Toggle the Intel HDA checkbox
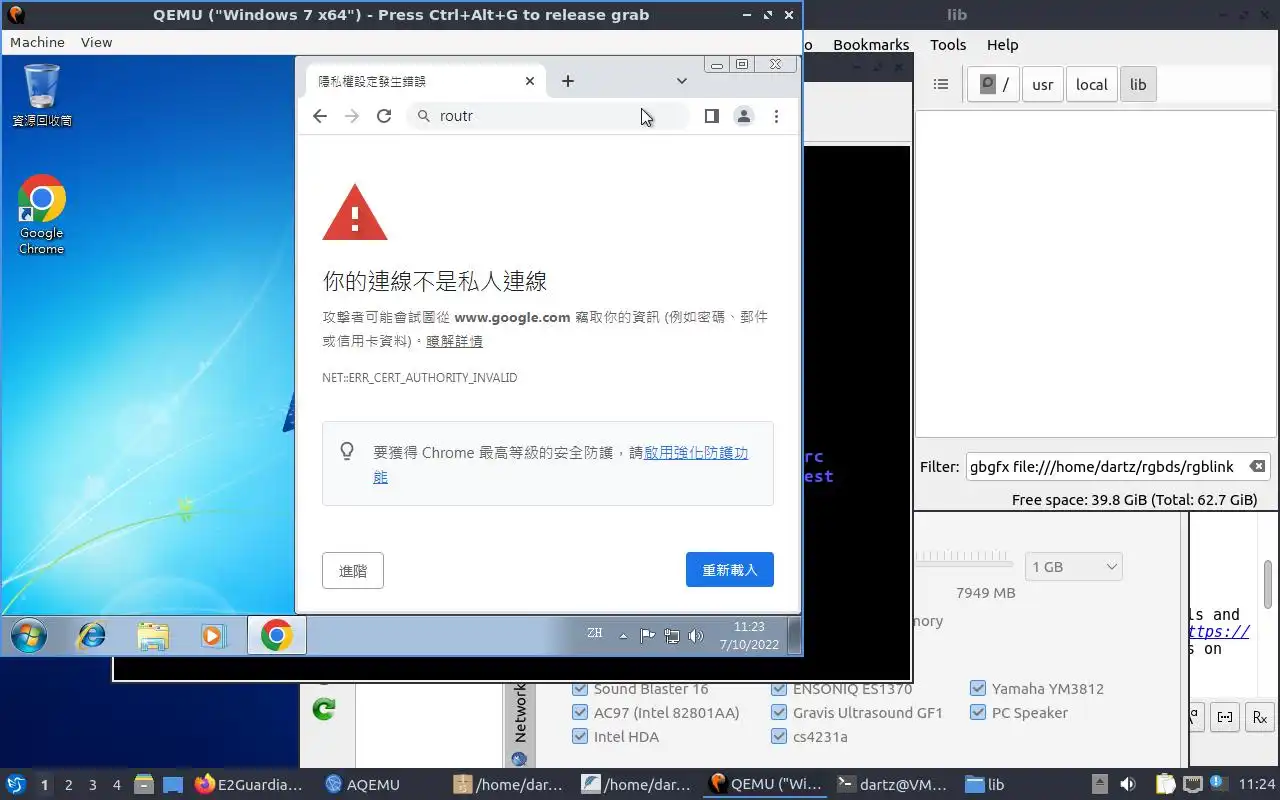Screen dimensions: 1280x800 point(580,737)
